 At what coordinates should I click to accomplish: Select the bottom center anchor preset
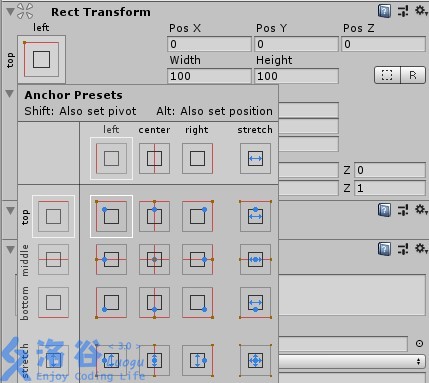pyautogui.click(x=154, y=303)
